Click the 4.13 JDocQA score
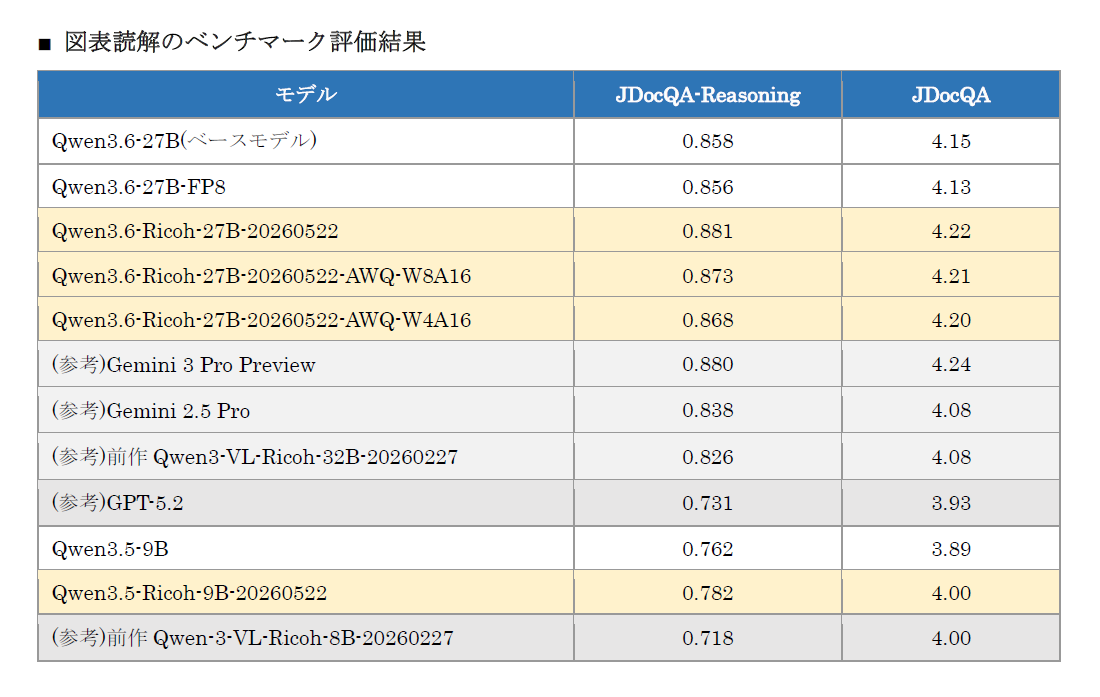Image resolution: width=1100 pixels, height=697 pixels. (x=951, y=187)
